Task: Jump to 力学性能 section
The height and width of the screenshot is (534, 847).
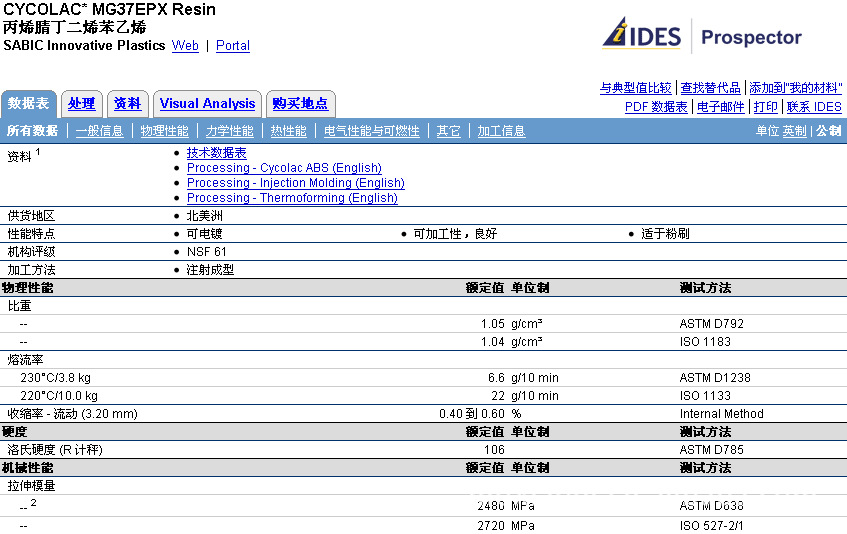Action: [x=229, y=131]
